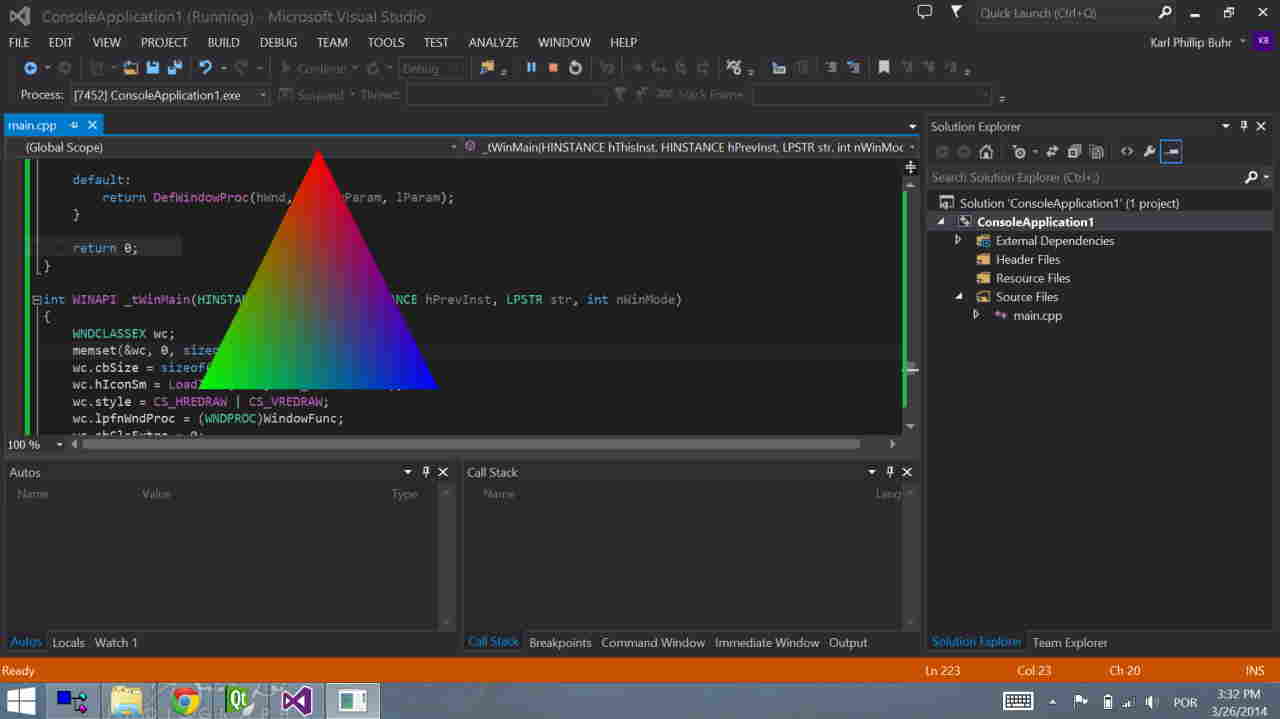
Task: Click the editor horizontal scrollbar thumb
Action: (x=471, y=444)
